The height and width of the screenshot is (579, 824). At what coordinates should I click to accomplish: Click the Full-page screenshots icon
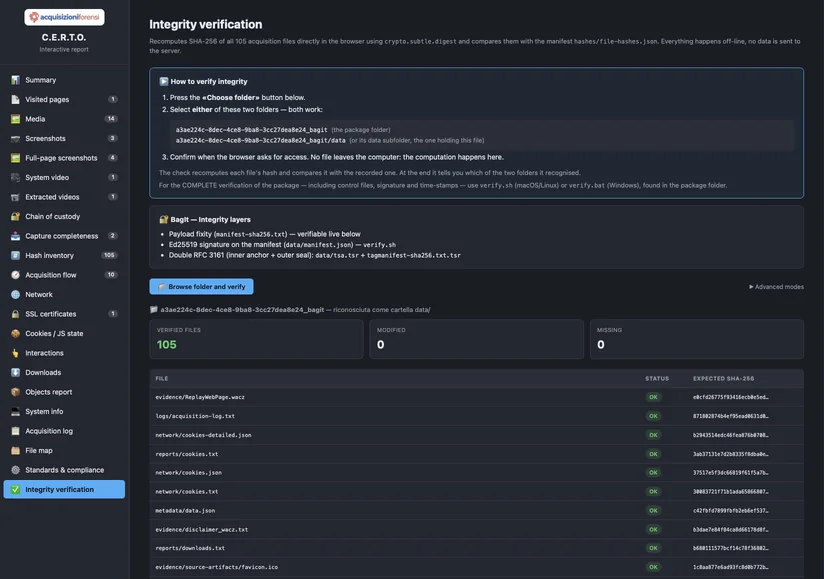(x=15, y=158)
